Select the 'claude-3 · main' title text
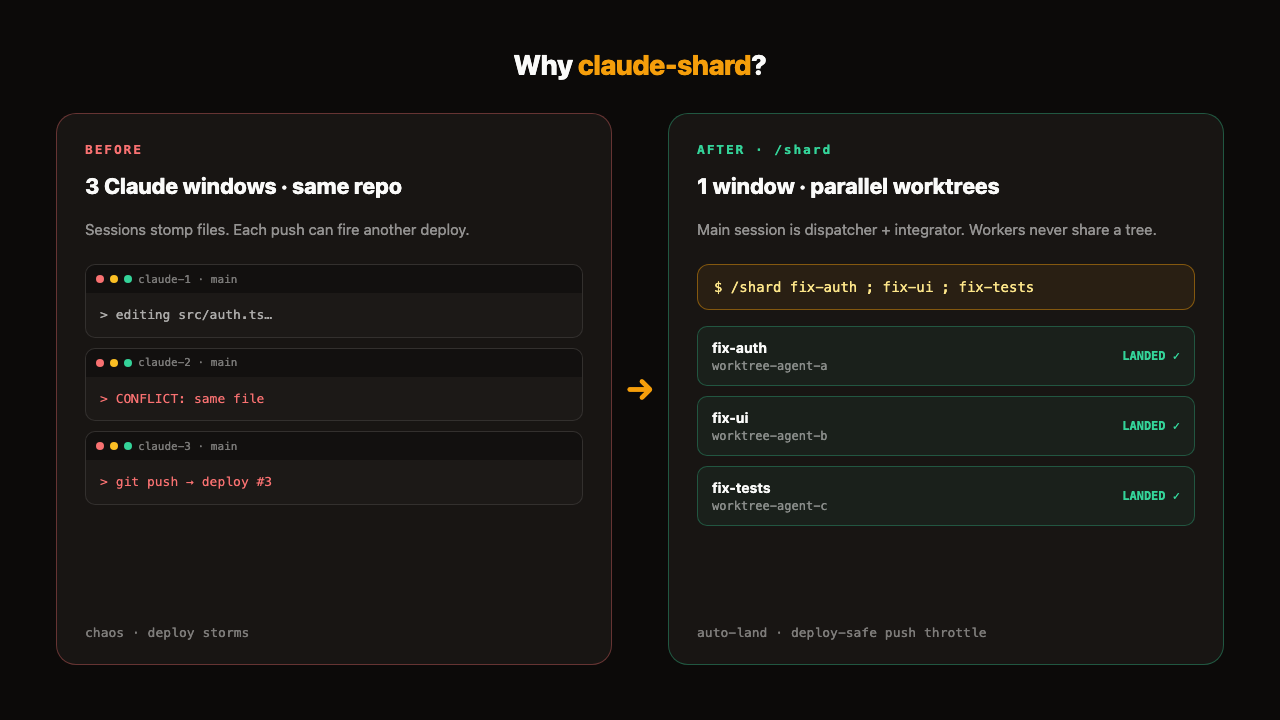Image resolution: width=1280 pixels, height=720 pixels. pos(188,446)
